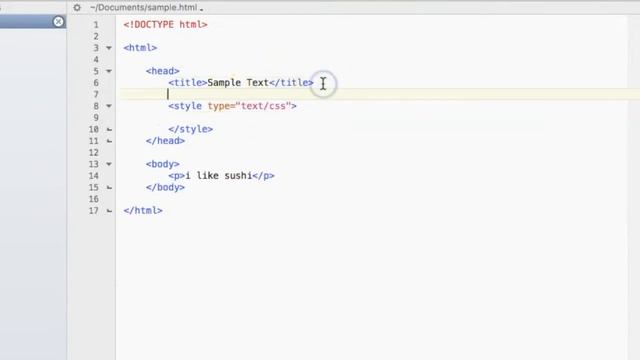
Task: Click the opening <body> tag
Action: (162, 164)
